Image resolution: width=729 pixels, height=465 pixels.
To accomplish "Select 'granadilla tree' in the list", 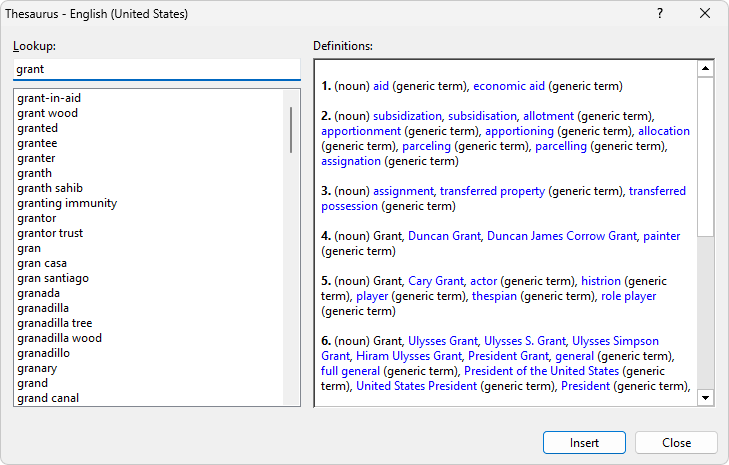I will 149,323.
